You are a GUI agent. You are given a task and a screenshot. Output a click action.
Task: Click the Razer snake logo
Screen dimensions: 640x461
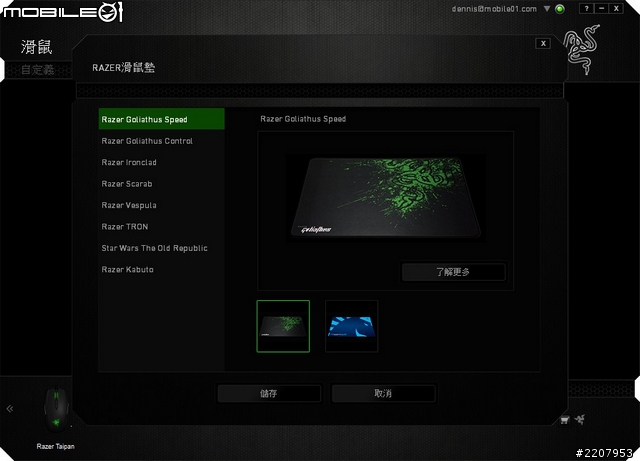[582, 49]
